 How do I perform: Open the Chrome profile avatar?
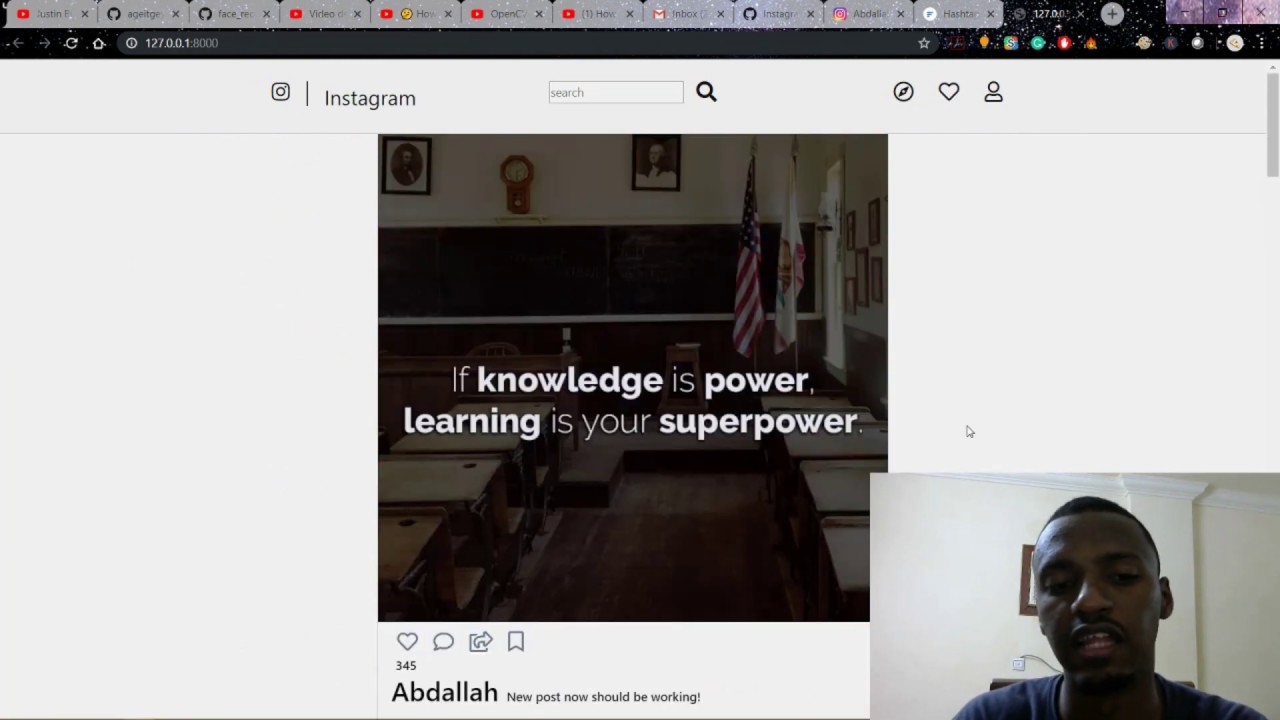(x=1235, y=43)
